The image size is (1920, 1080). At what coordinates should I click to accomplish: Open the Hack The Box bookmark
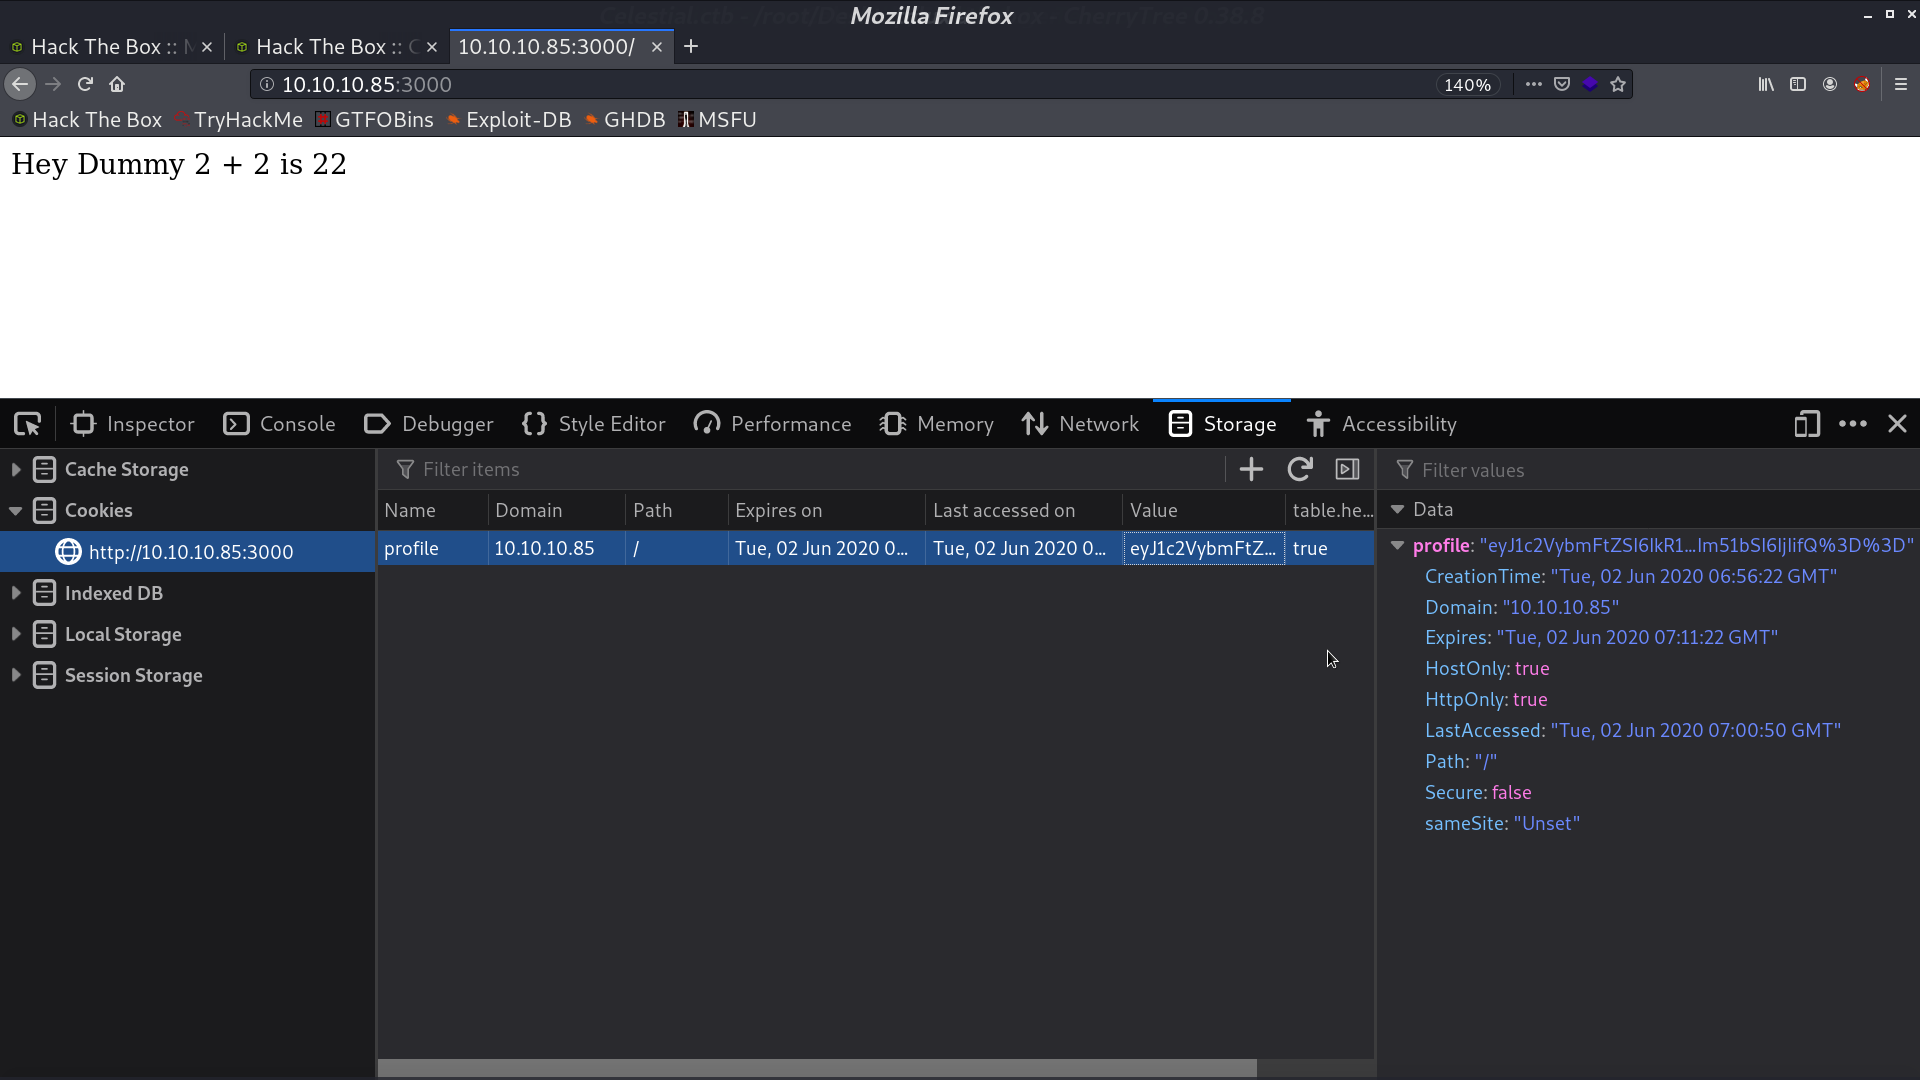click(x=87, y=119)
